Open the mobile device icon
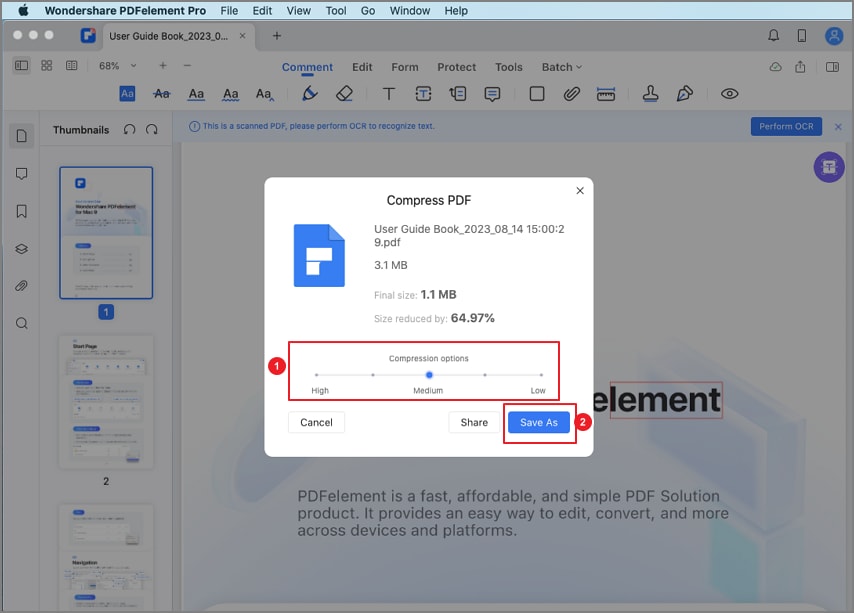 (802, 36)
